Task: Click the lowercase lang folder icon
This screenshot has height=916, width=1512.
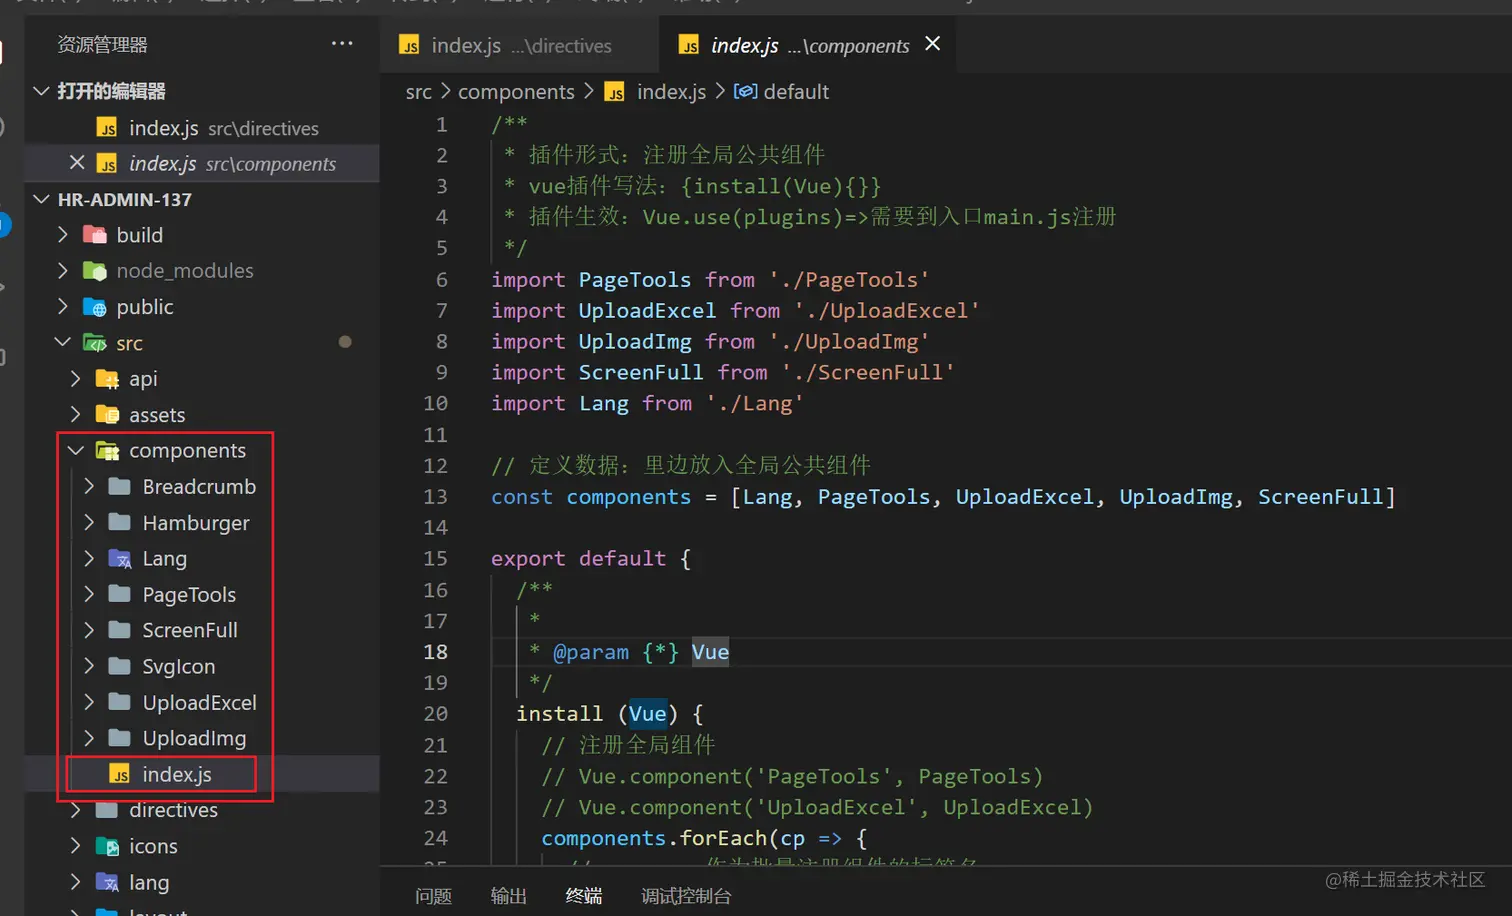Action: pos(107,883)
